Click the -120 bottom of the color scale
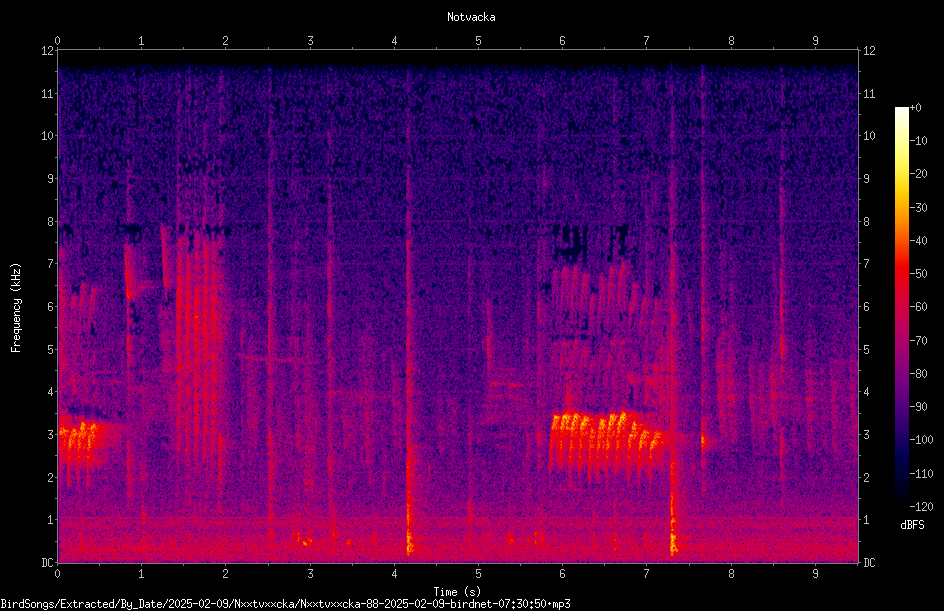This screenshot has width=944, height=611. (x=921, y=506)
